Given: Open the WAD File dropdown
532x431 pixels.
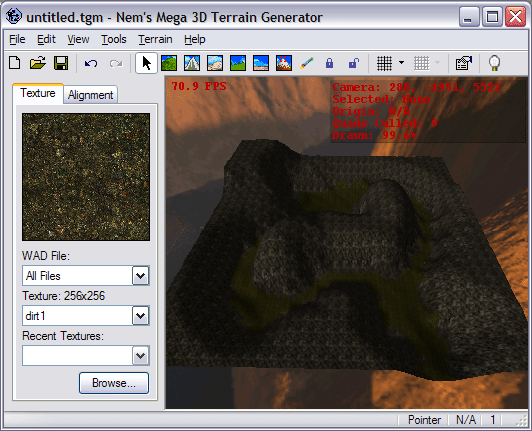Looking at the screenshot, I should coord(140,276).
